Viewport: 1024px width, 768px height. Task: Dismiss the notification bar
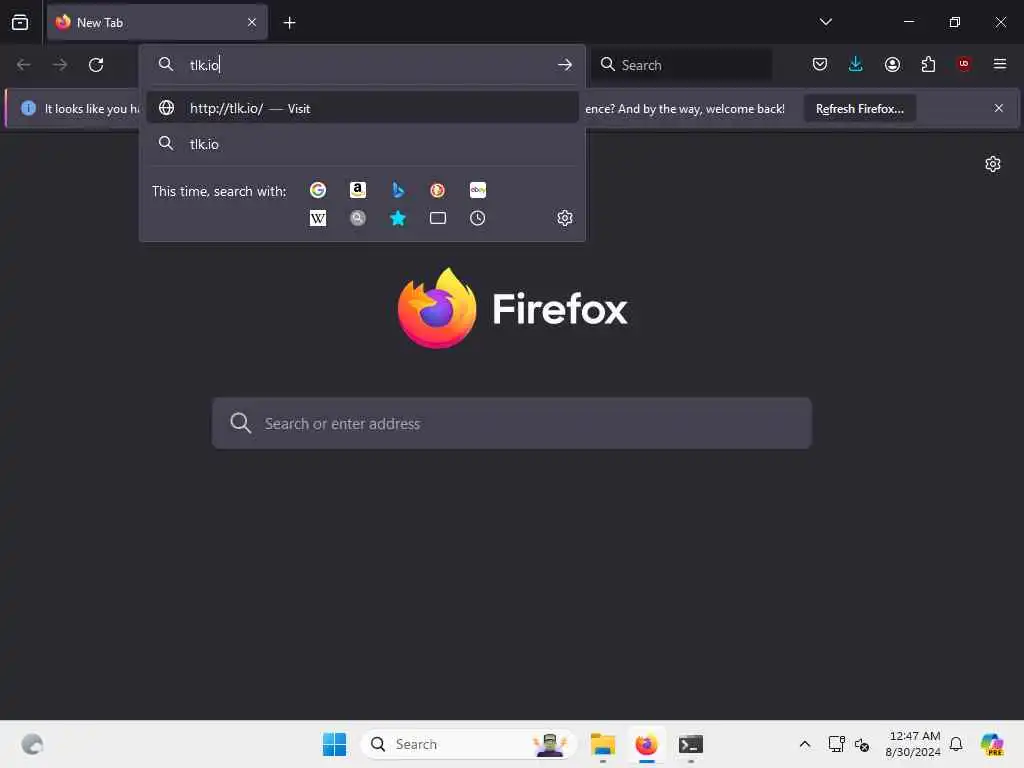(x=999, y=108)
